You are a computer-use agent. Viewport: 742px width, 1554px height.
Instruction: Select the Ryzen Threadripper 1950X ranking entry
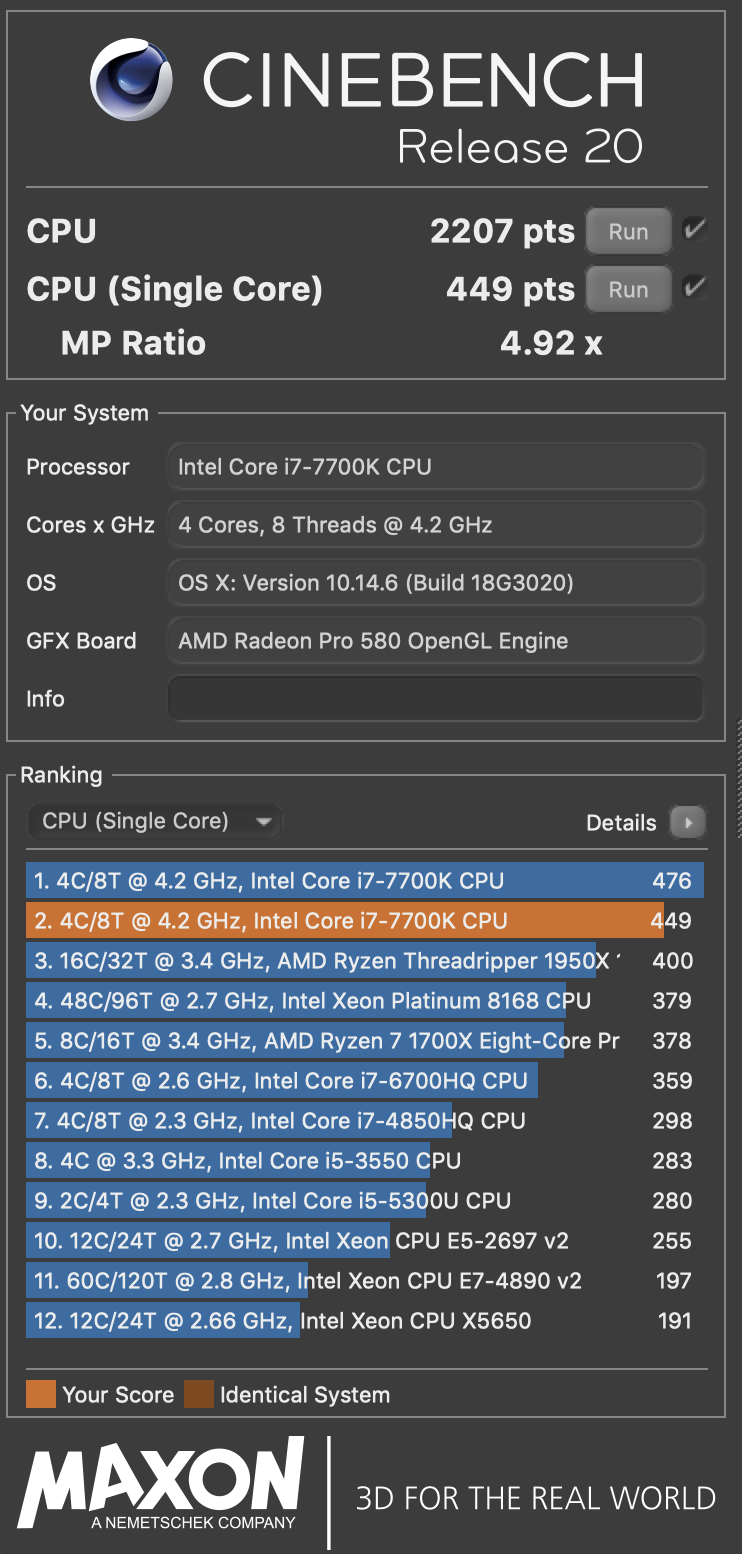tap(364, 961)
